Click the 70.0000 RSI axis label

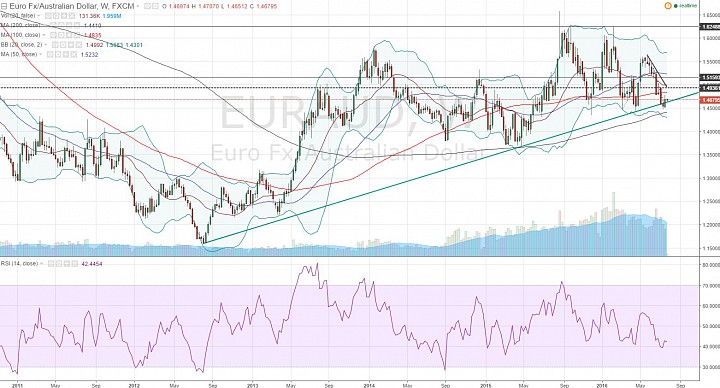point(711,286)
